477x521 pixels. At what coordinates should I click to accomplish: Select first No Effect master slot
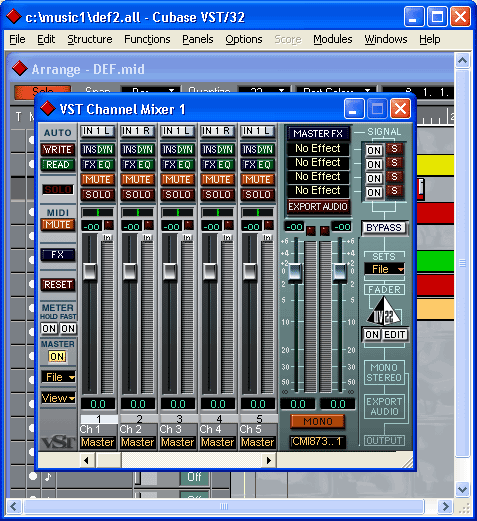point(318,148)
